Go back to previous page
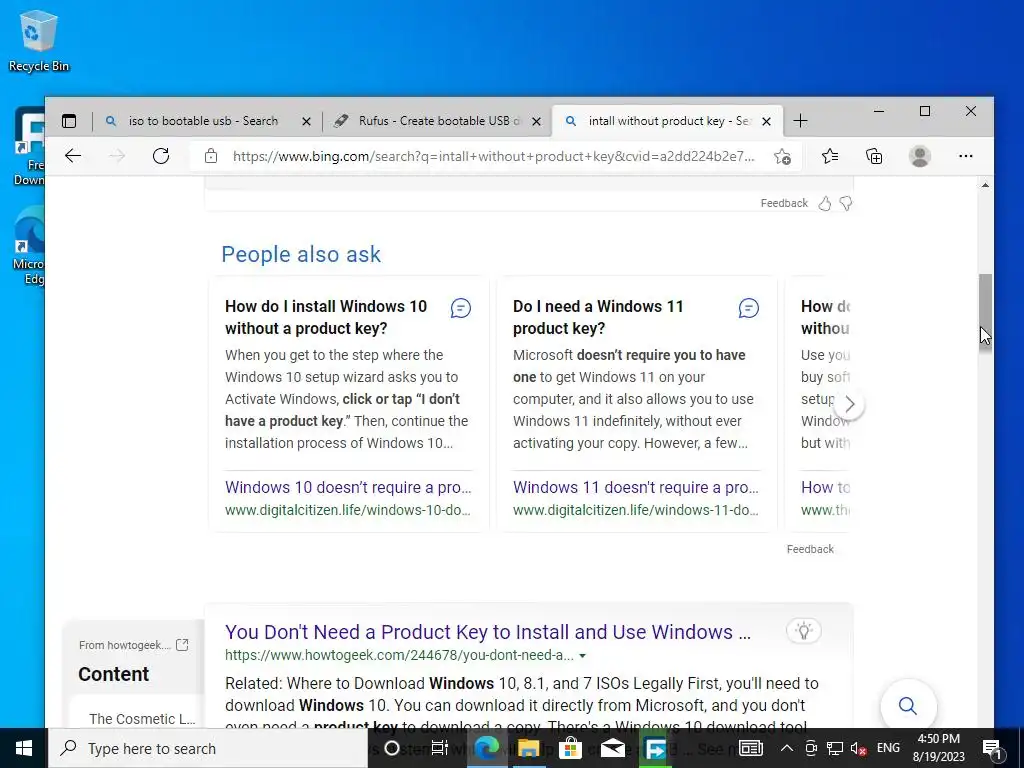 pos(73,156)
